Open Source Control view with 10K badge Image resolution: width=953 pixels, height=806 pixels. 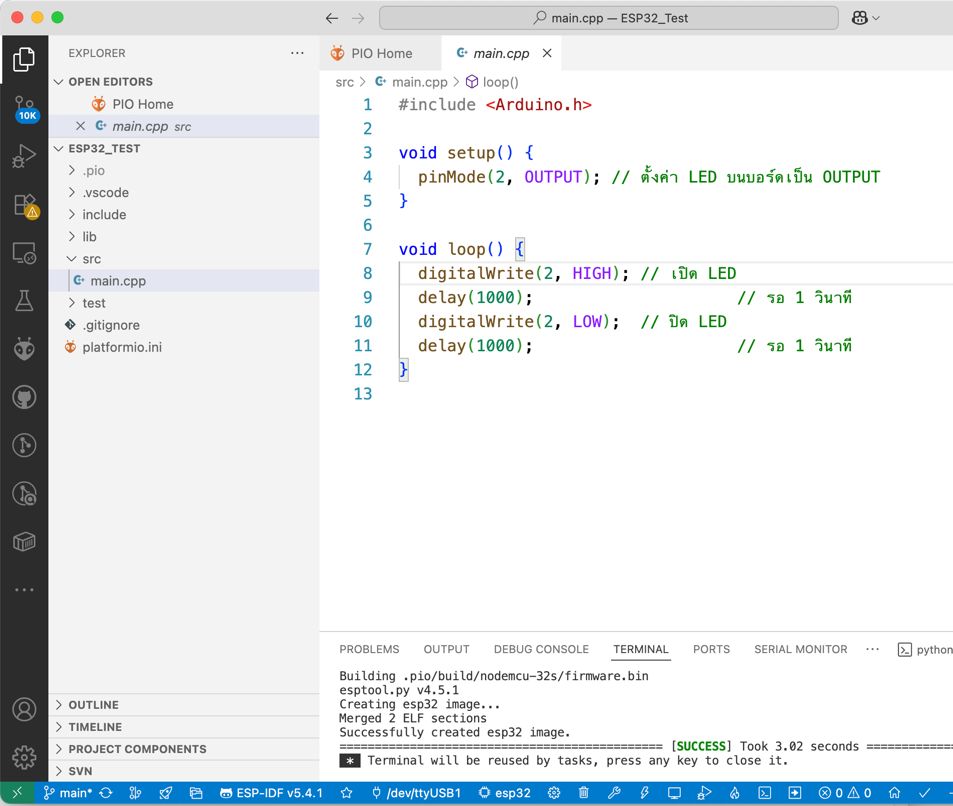25,108
